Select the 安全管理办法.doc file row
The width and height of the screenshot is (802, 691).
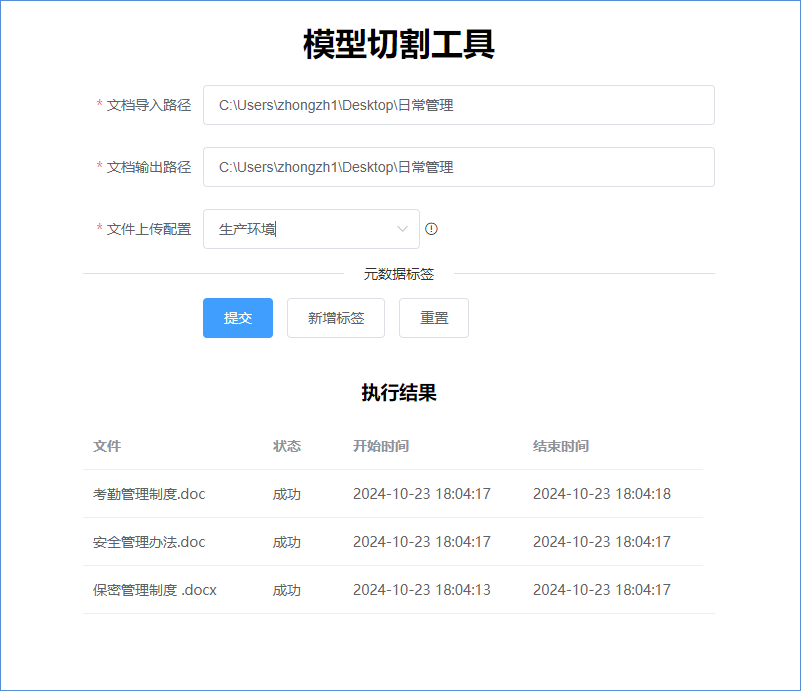coord(149,542)
